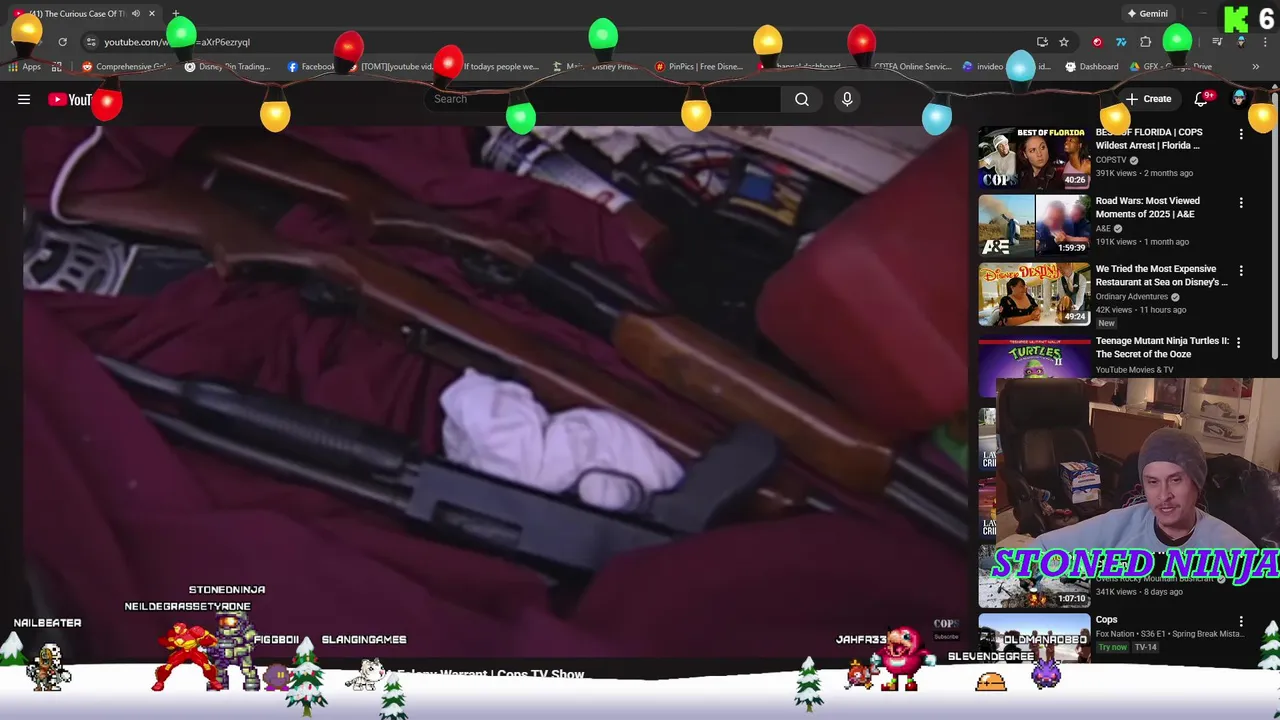Open the blue 7TV extension icon
This screenshot has width=1280, height=720.
1121,42
